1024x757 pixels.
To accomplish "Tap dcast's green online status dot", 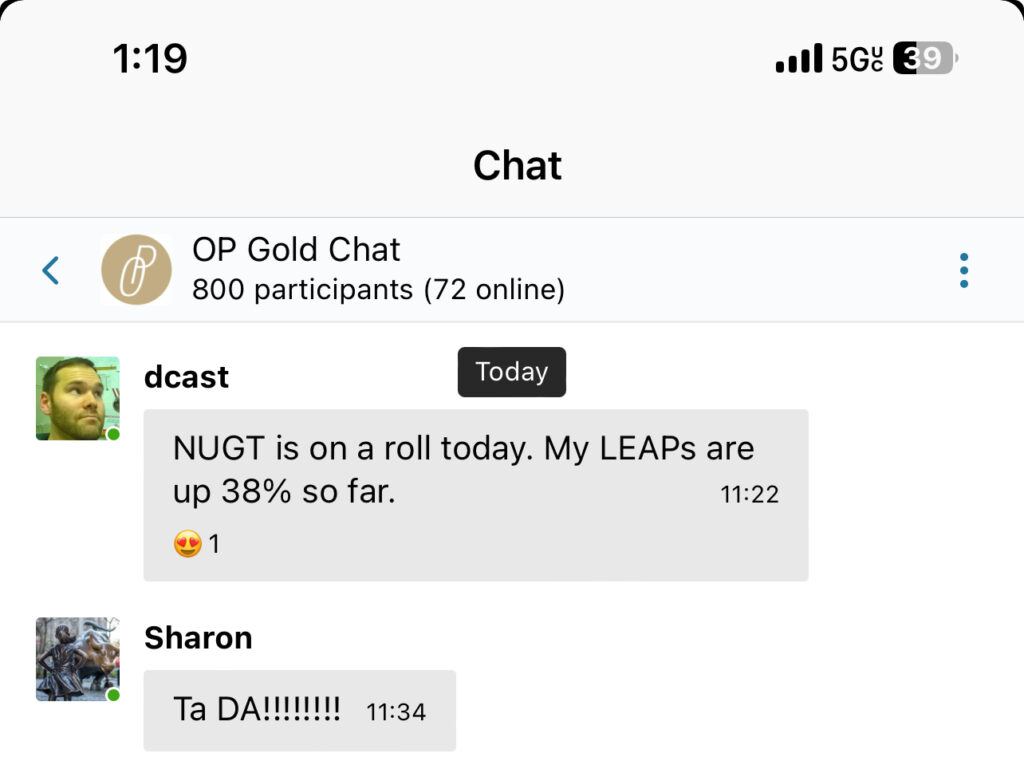I will (114, 434).
